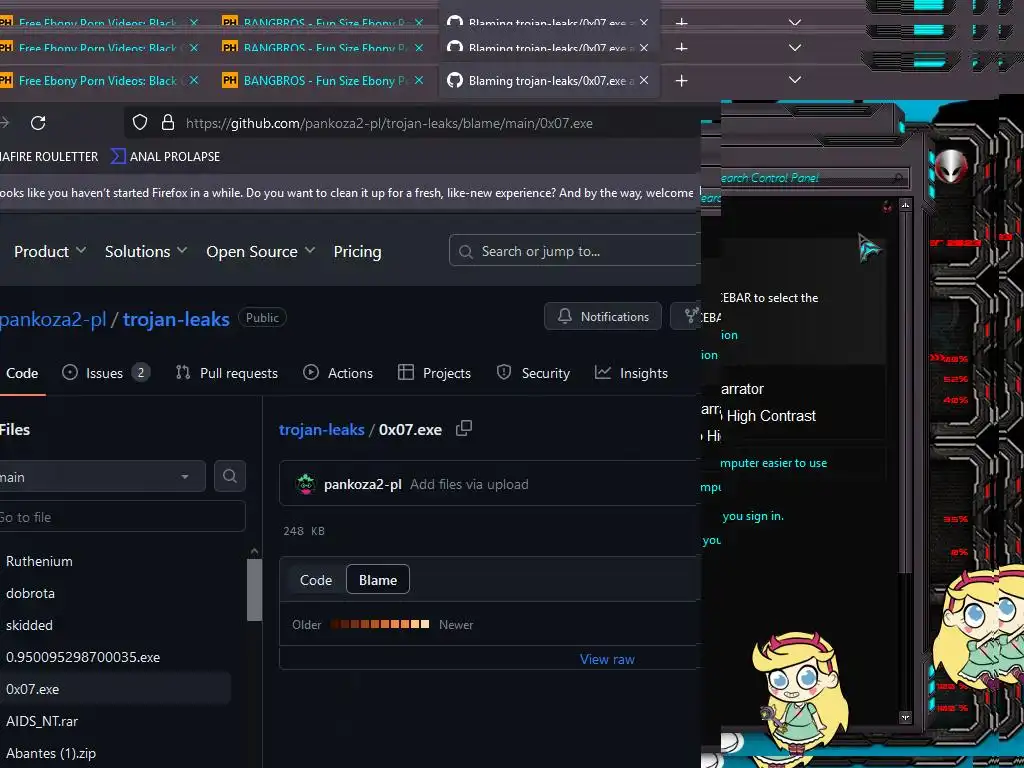Image resolution: width=1024 pixels, height=768 pixels.
Task: Expand the Solutions menu
Action: click(146, 251)
